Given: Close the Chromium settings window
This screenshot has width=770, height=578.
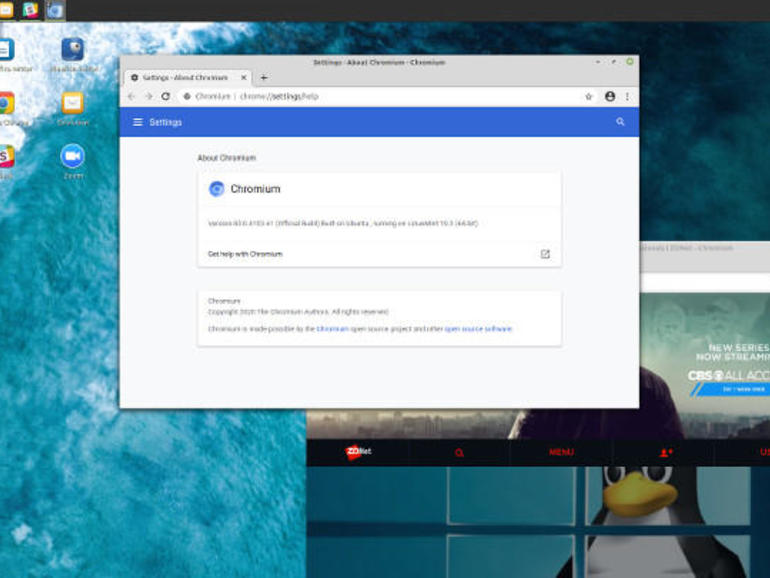Looking at the screenshot, I should [630, 62].
